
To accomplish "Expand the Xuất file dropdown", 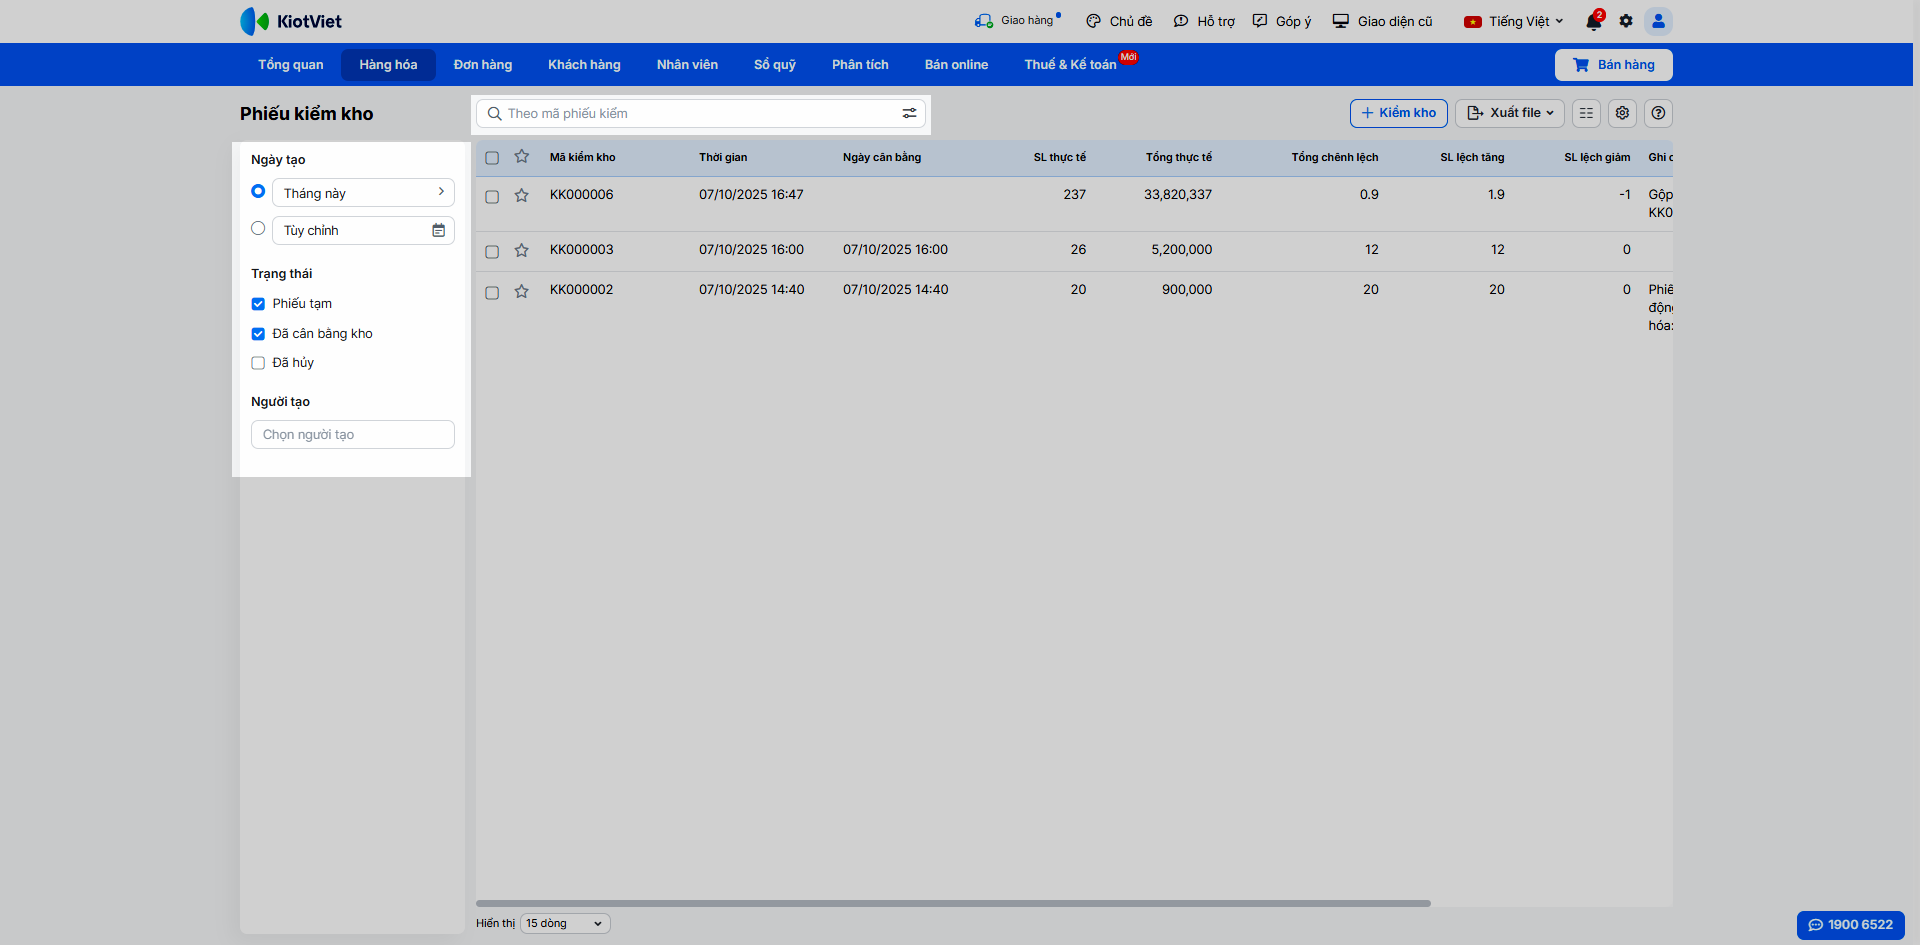I will coord(1510,113).
